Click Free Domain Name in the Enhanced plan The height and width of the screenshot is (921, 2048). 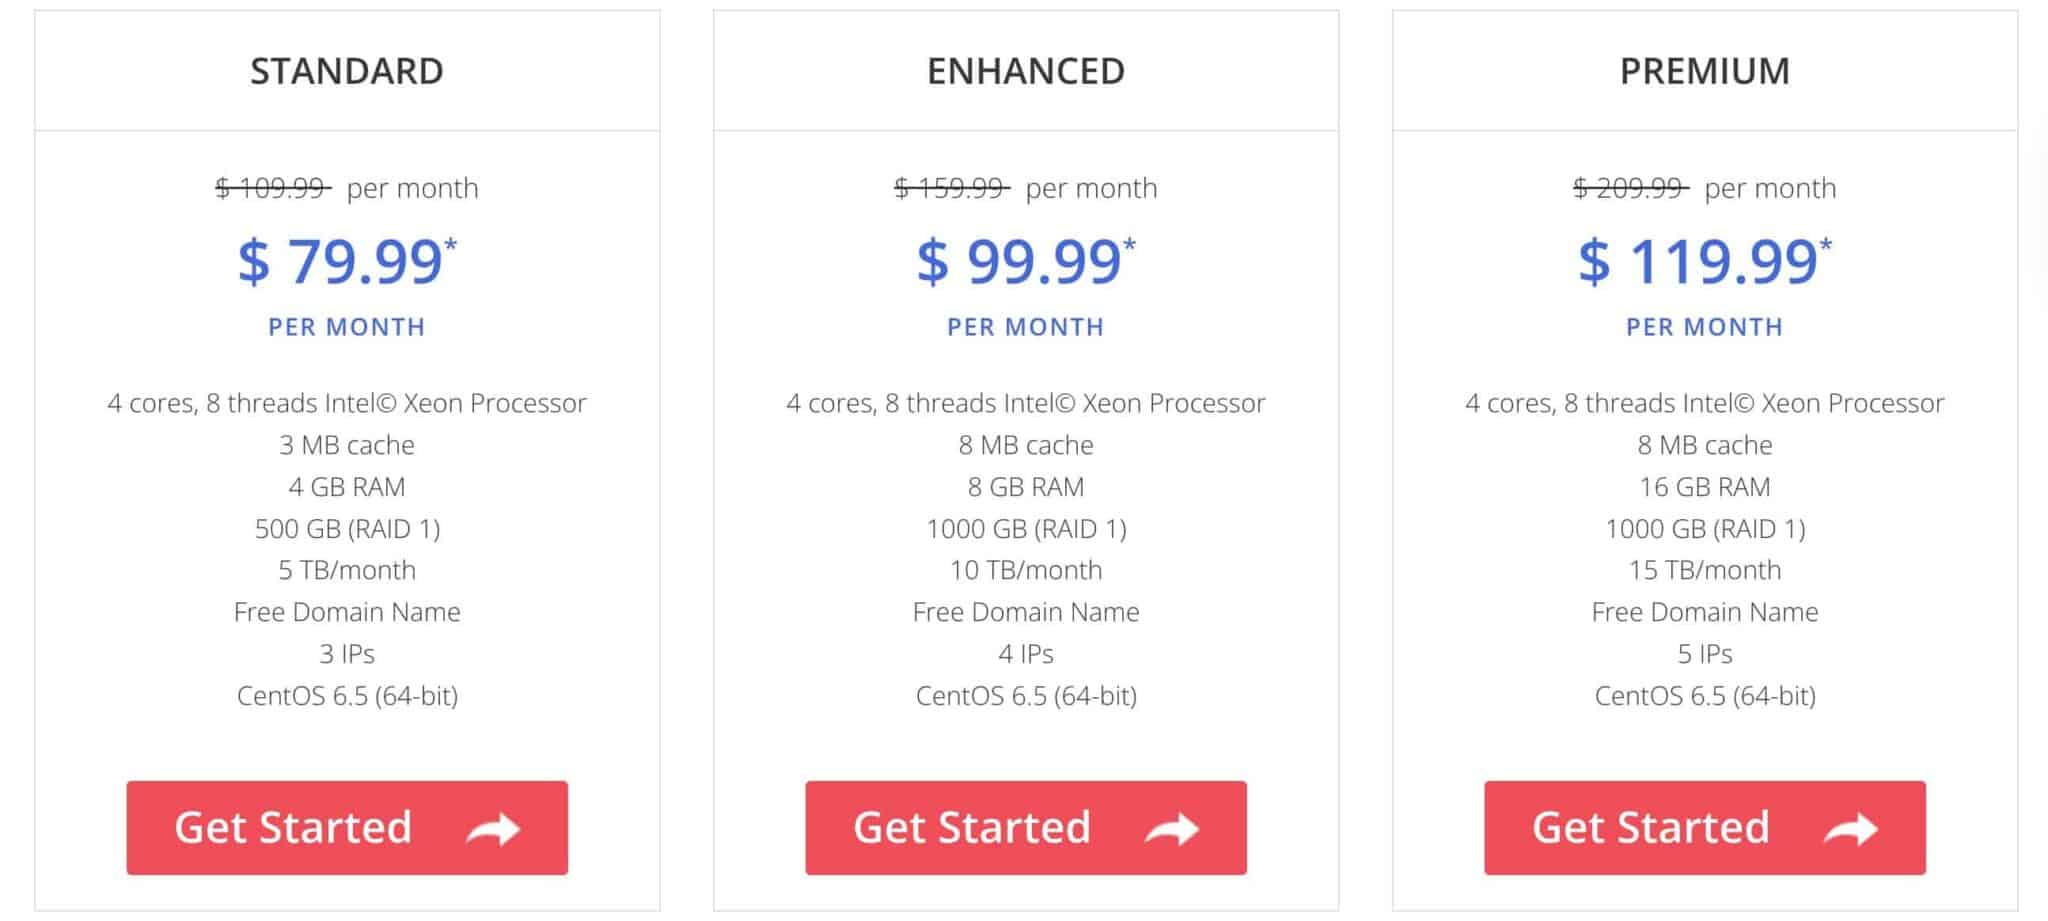tap(1026, 612)
